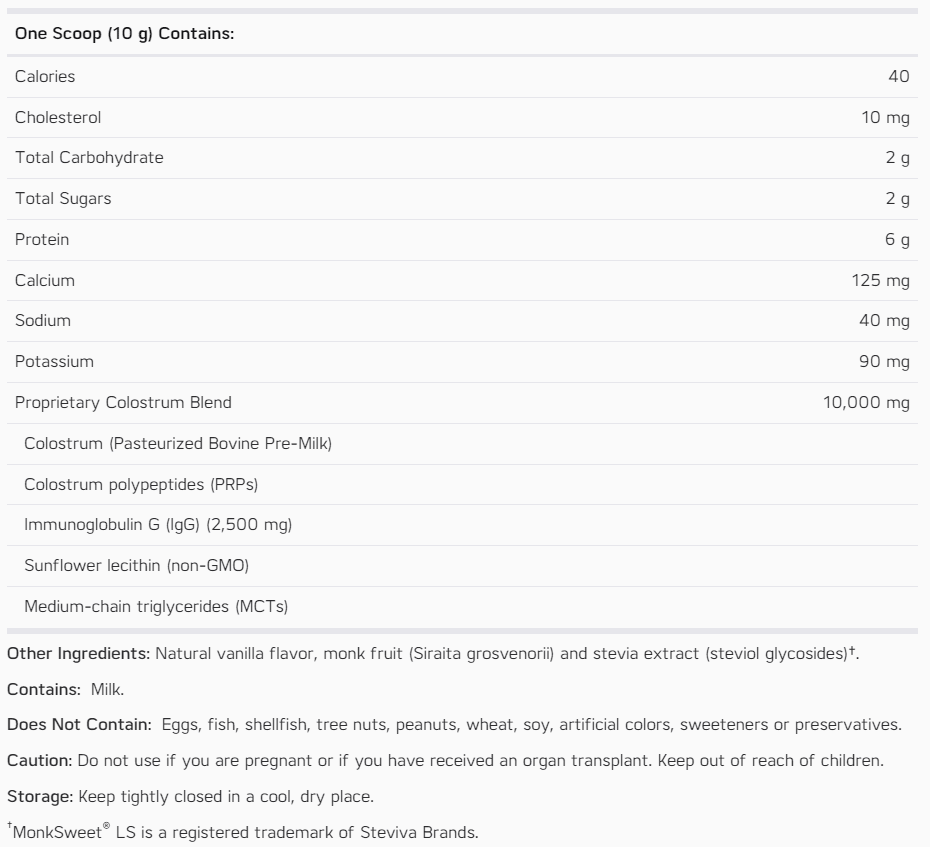Select the Sodium 40 mg value
Image resolution: width=930 pixels, height=847 pixels.
click(885, 321)
